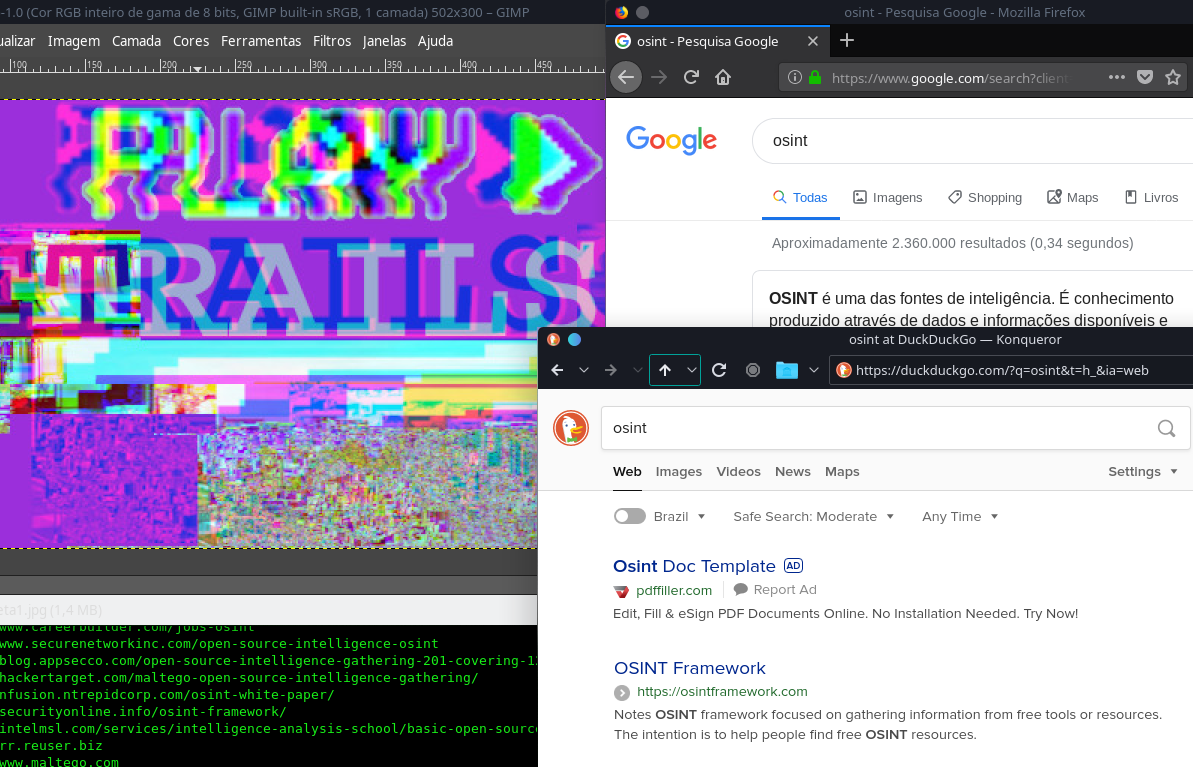Open GIMP's Filtros menu
The height and width of the screenshot is (767, 1193).
[332, 41]
